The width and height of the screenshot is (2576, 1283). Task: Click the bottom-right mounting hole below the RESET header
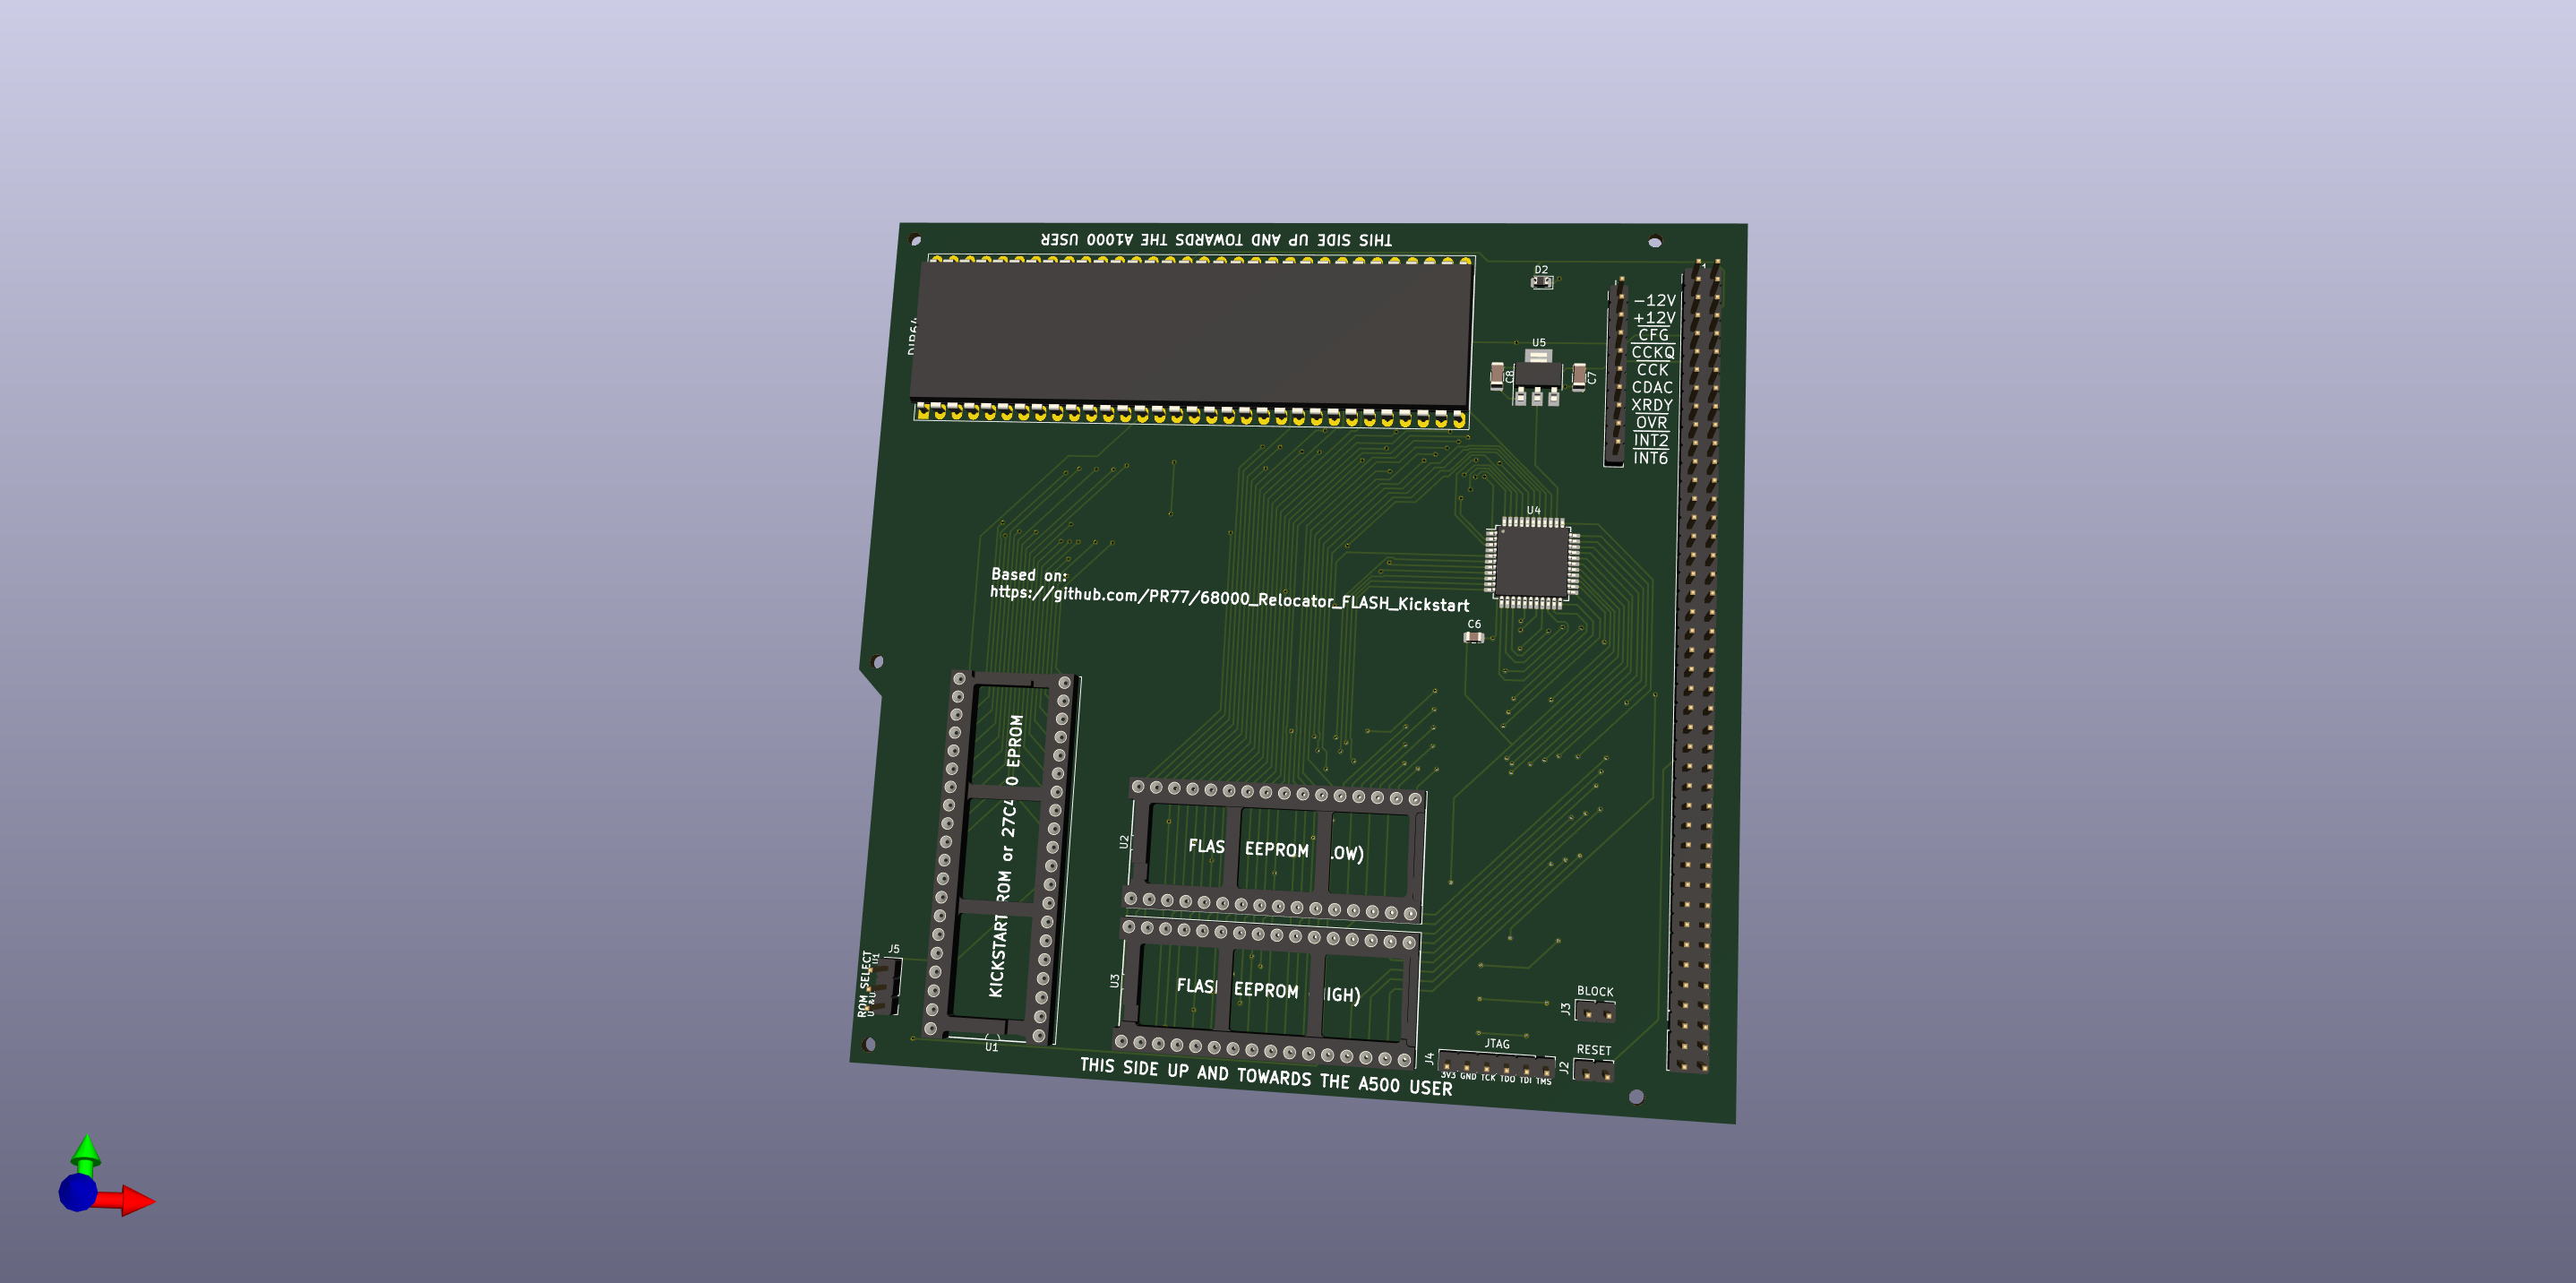click(1636, 1097)
